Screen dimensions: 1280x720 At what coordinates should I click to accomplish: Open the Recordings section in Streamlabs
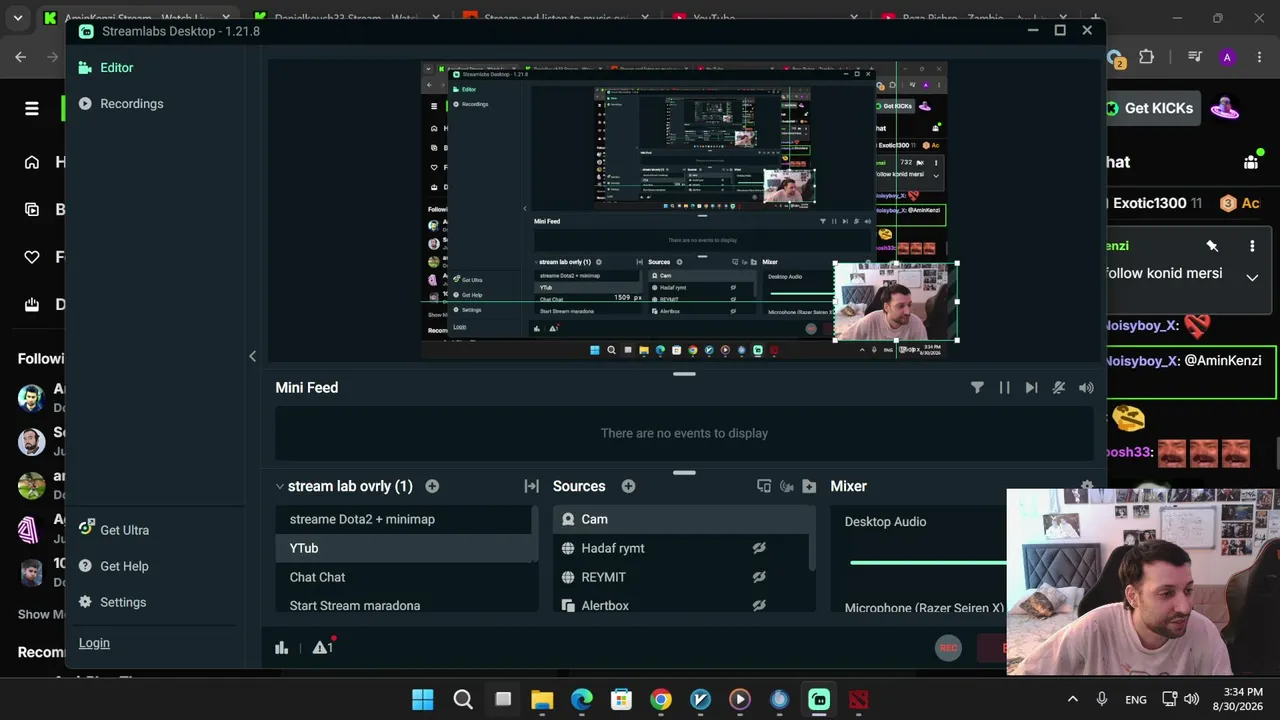121,104
